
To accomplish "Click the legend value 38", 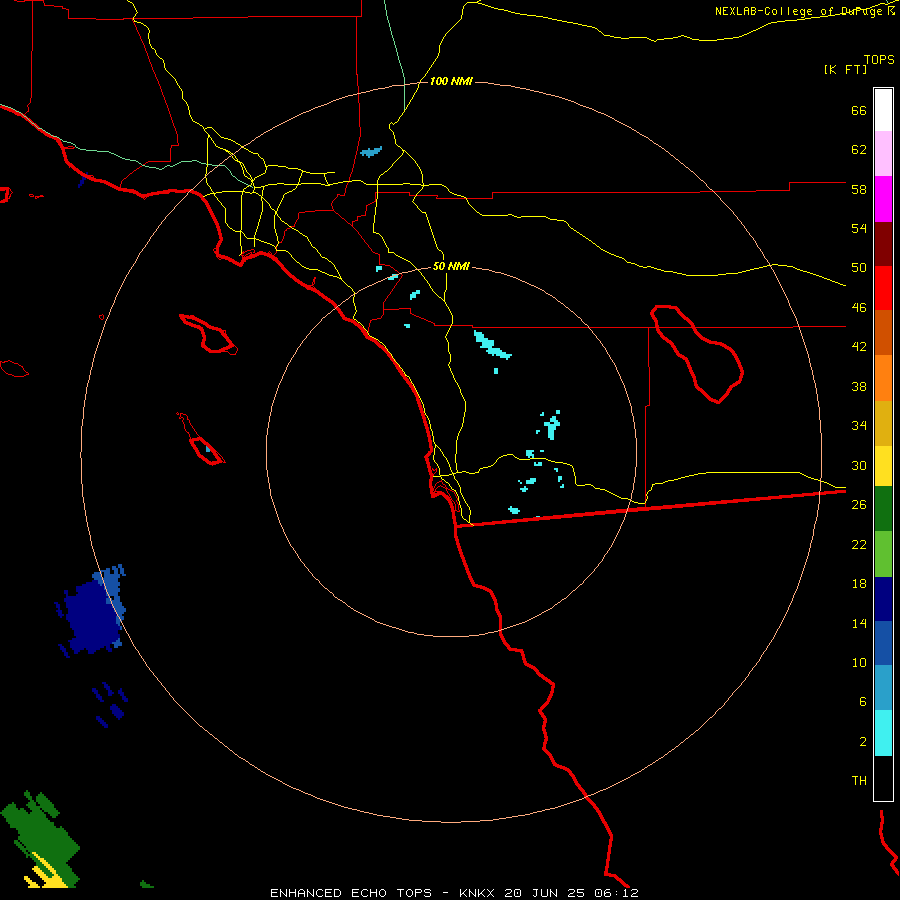I will coord(859,386).
